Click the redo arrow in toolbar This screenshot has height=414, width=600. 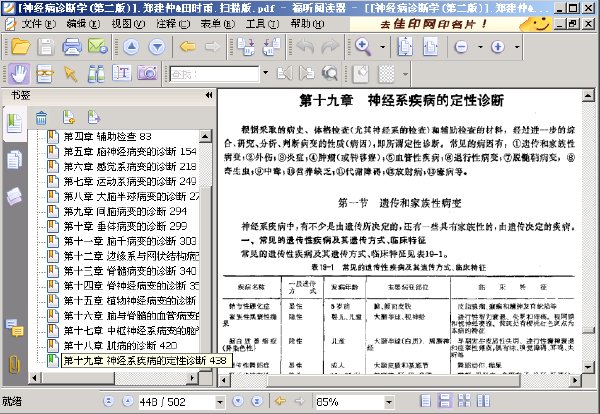click(x=330, y=47)
